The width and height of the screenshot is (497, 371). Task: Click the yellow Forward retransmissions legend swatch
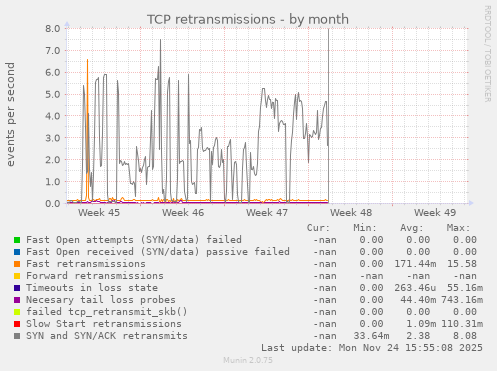[17, 276]
